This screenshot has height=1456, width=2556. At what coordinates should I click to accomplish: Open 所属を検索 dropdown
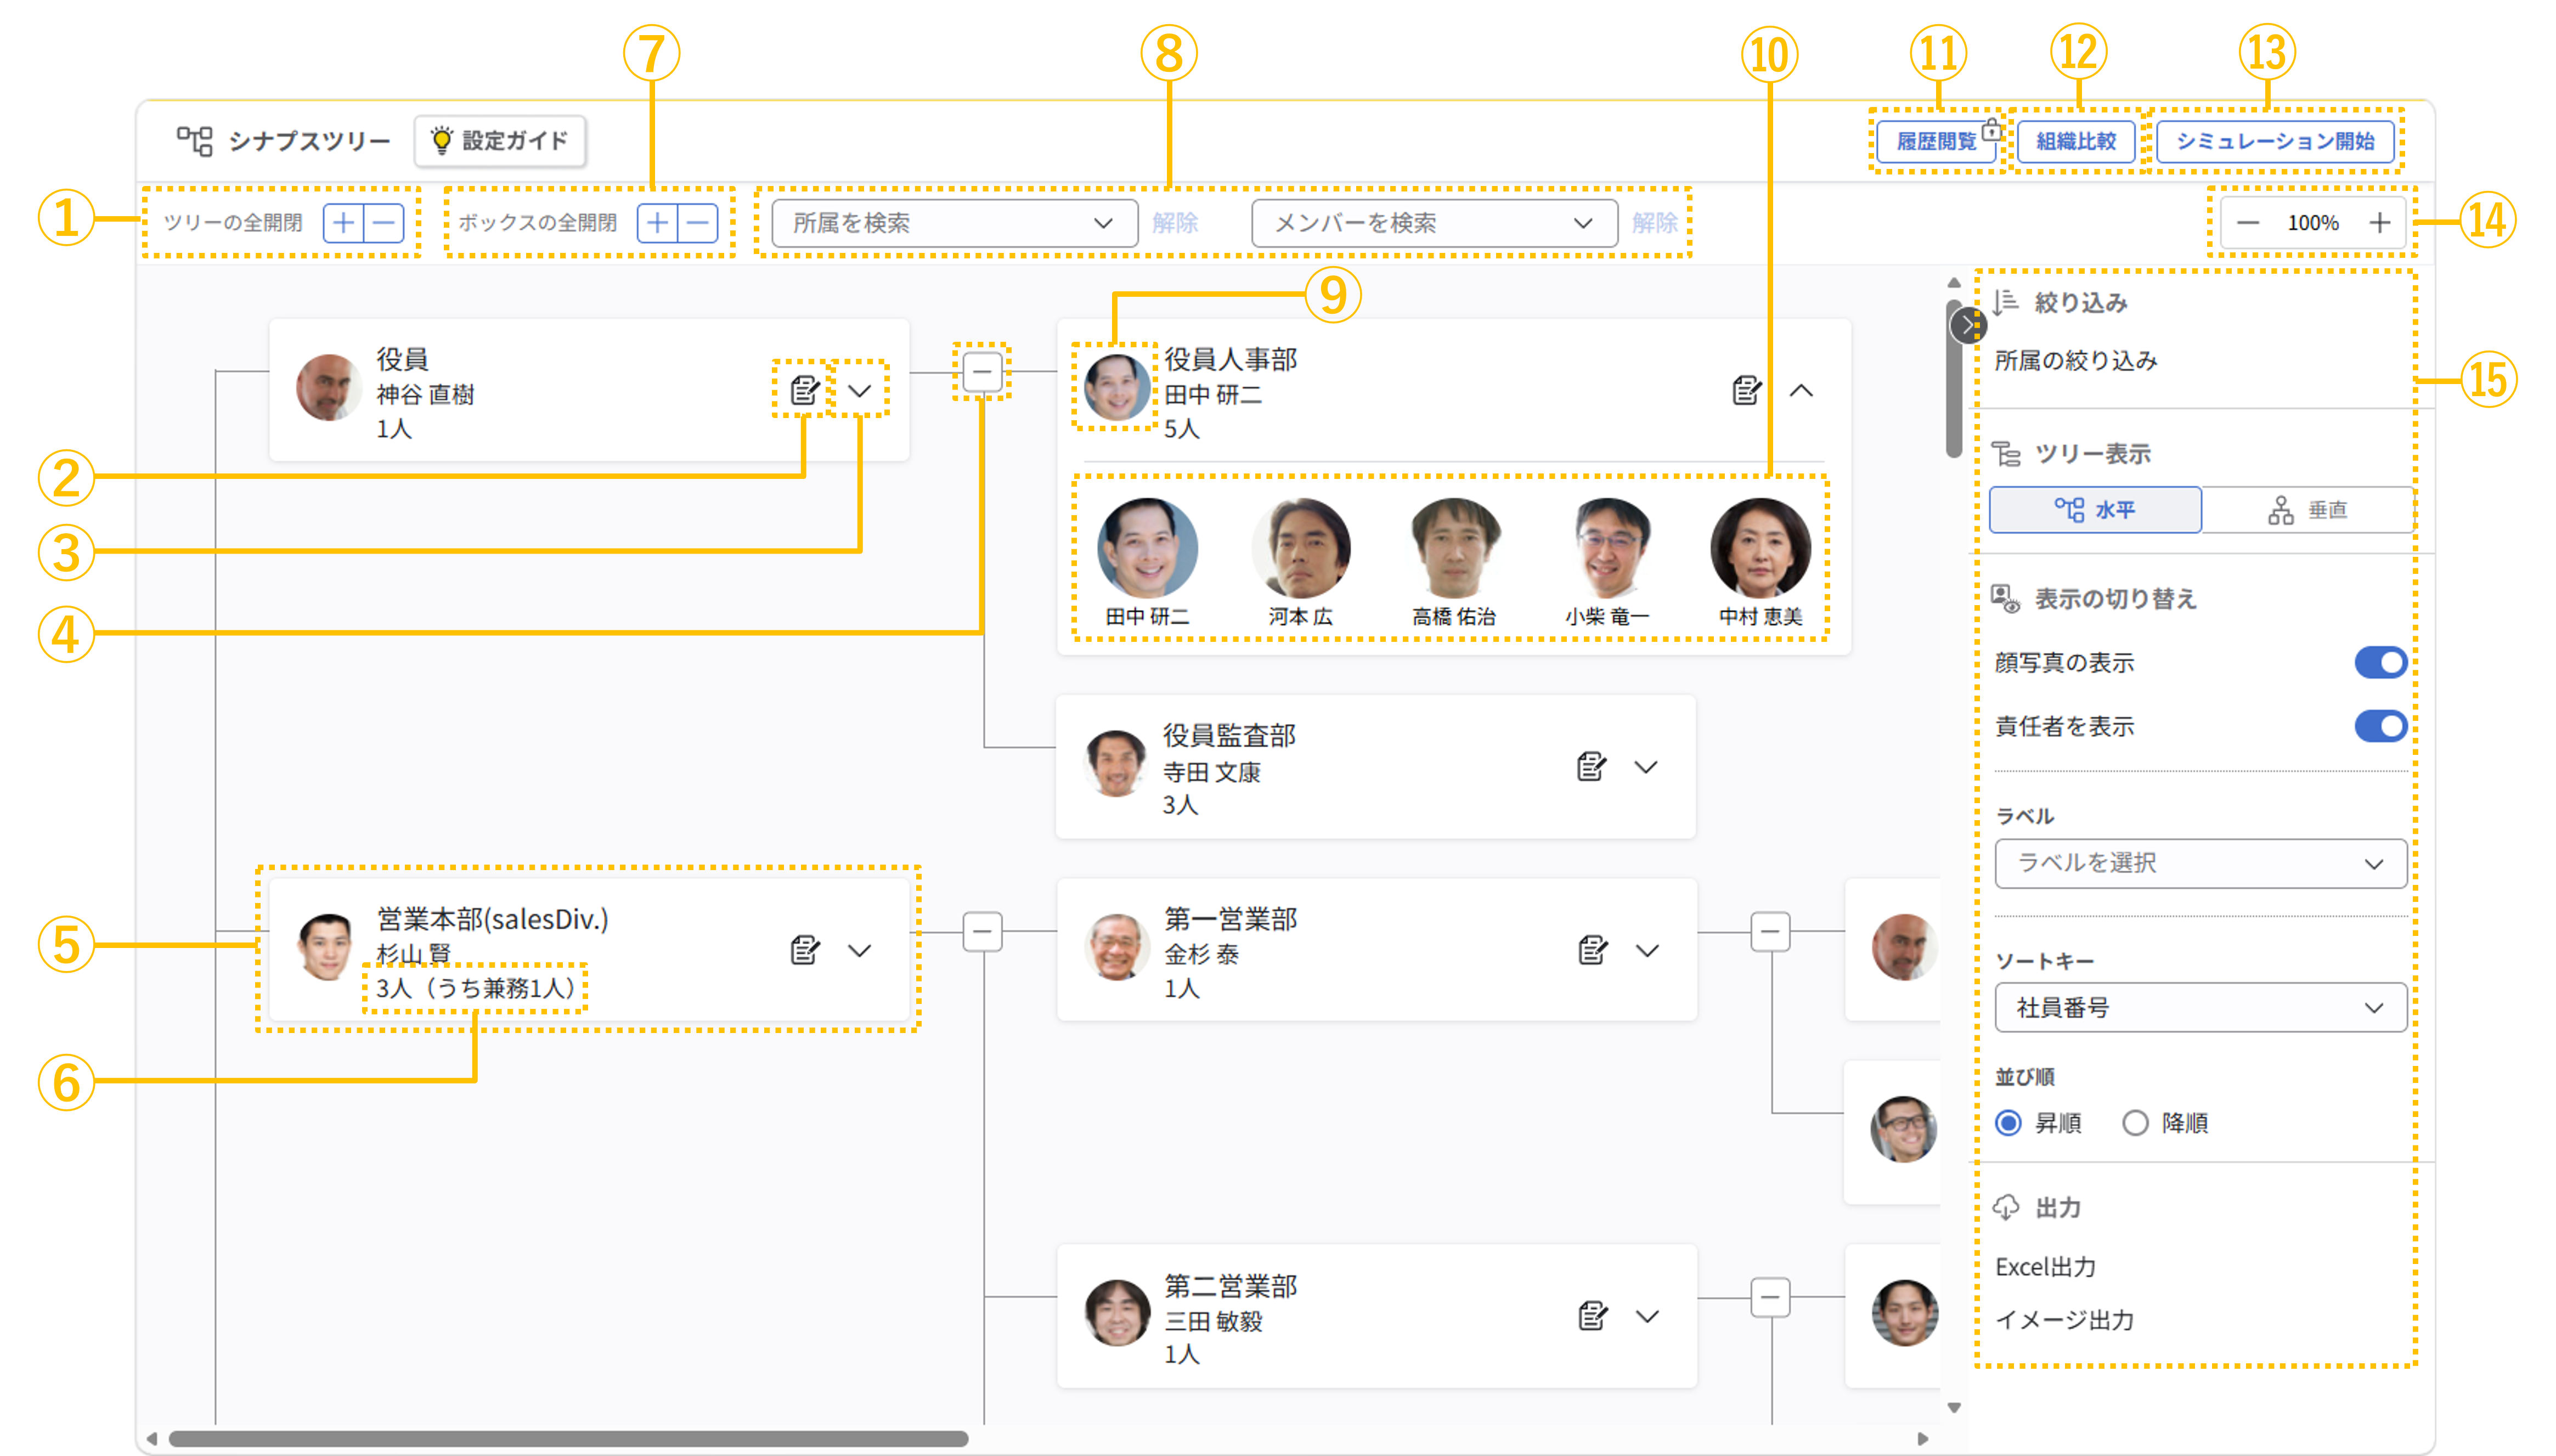pyautogui.click(x=954, y=223)
